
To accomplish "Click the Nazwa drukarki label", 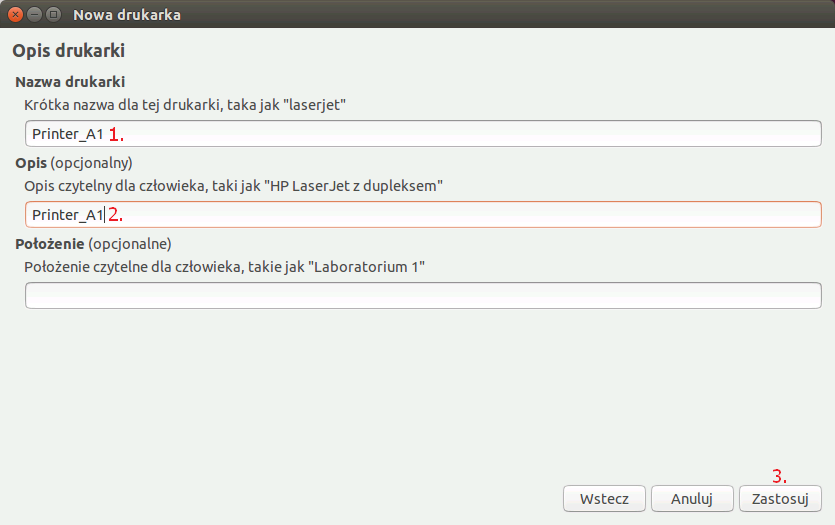I will click(x=70, y=82).
